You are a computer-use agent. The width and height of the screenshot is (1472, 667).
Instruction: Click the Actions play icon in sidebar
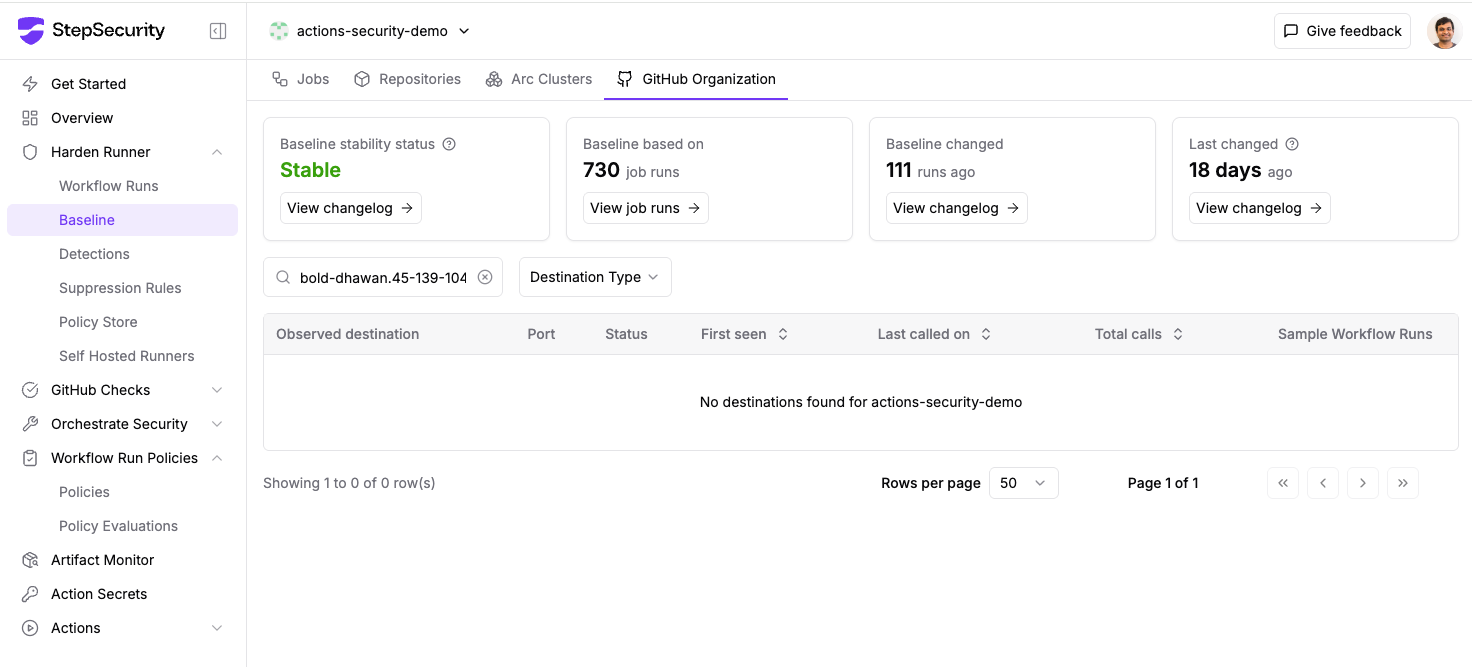click(30, 628)
